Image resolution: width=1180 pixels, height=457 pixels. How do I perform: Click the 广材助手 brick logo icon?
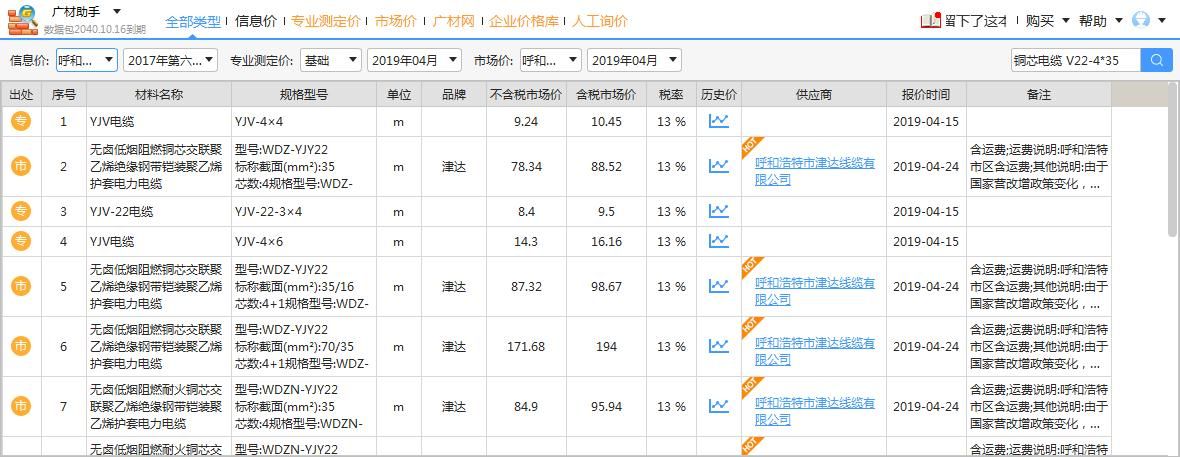23,19
